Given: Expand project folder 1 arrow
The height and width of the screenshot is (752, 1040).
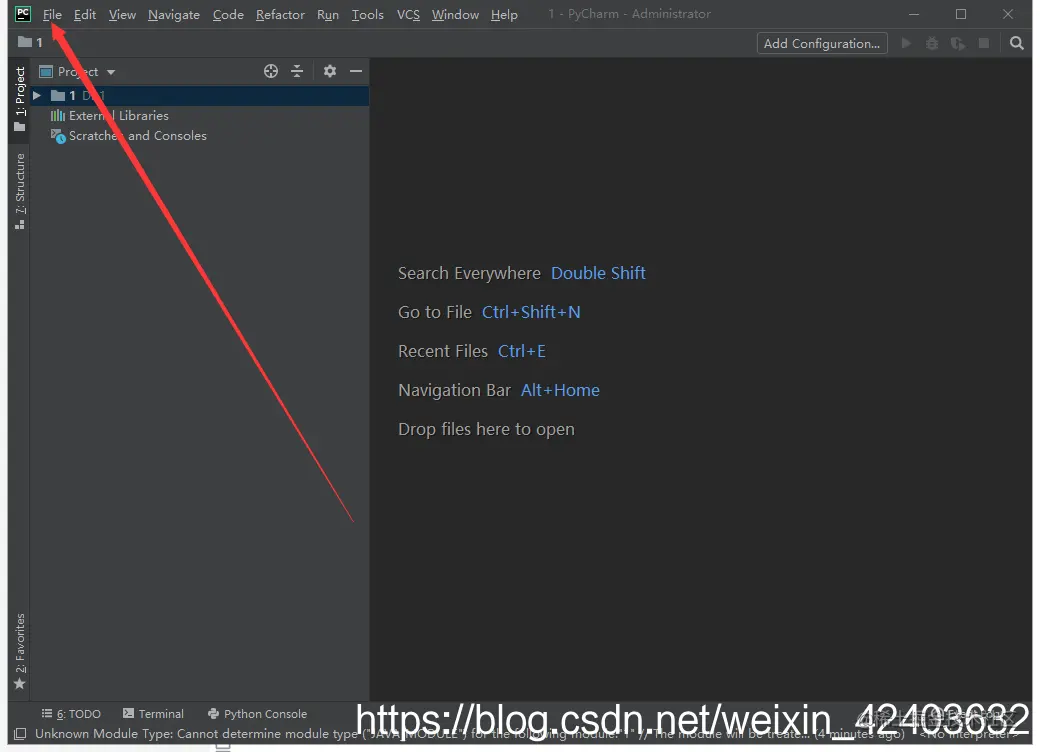Looking at the screenshot, I should (x=37, y=95).
